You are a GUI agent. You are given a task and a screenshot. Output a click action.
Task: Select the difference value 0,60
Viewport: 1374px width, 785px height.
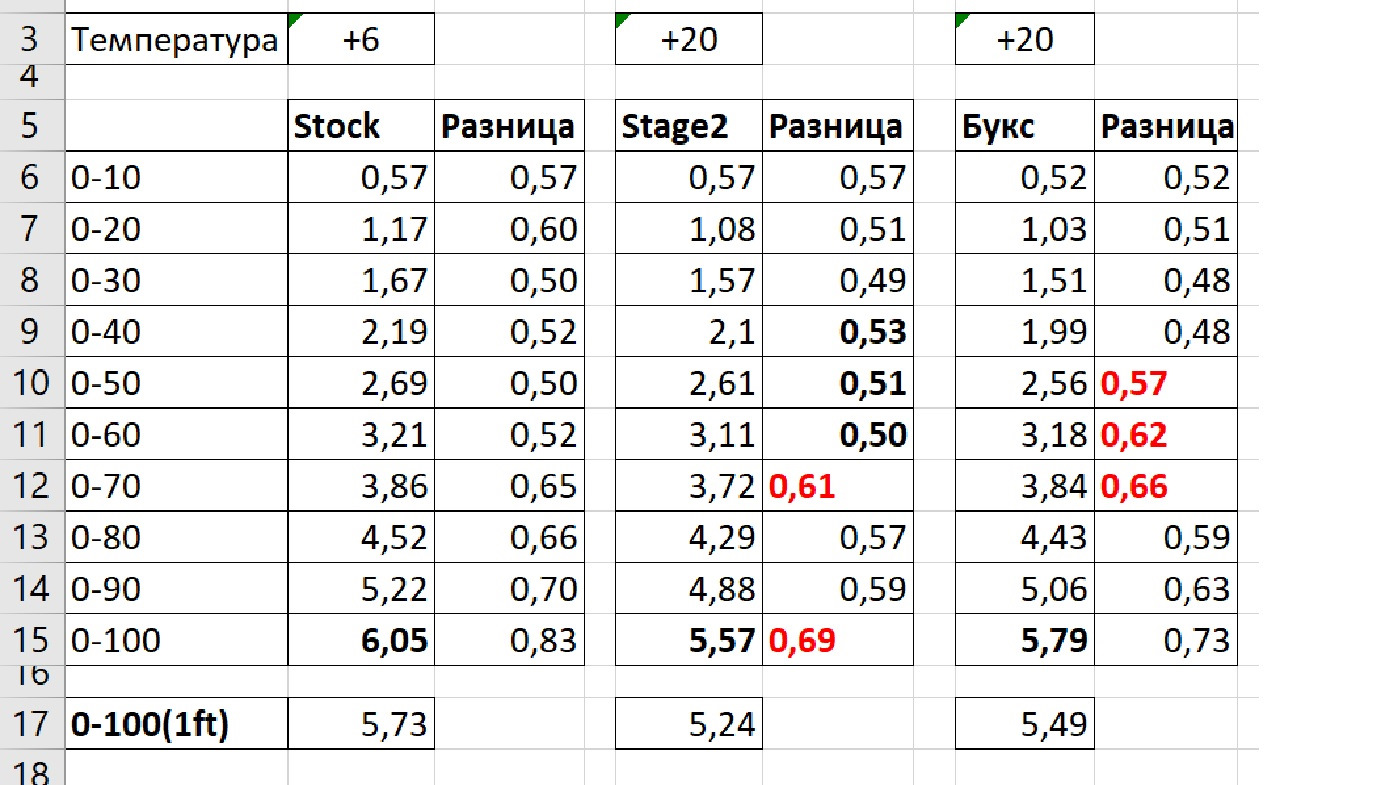509,229
